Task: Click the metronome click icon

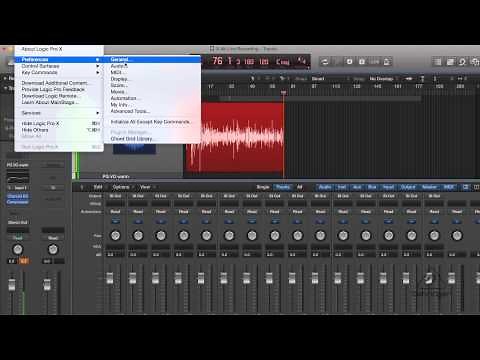Action: pyautogui.click(x=387, y=62)
